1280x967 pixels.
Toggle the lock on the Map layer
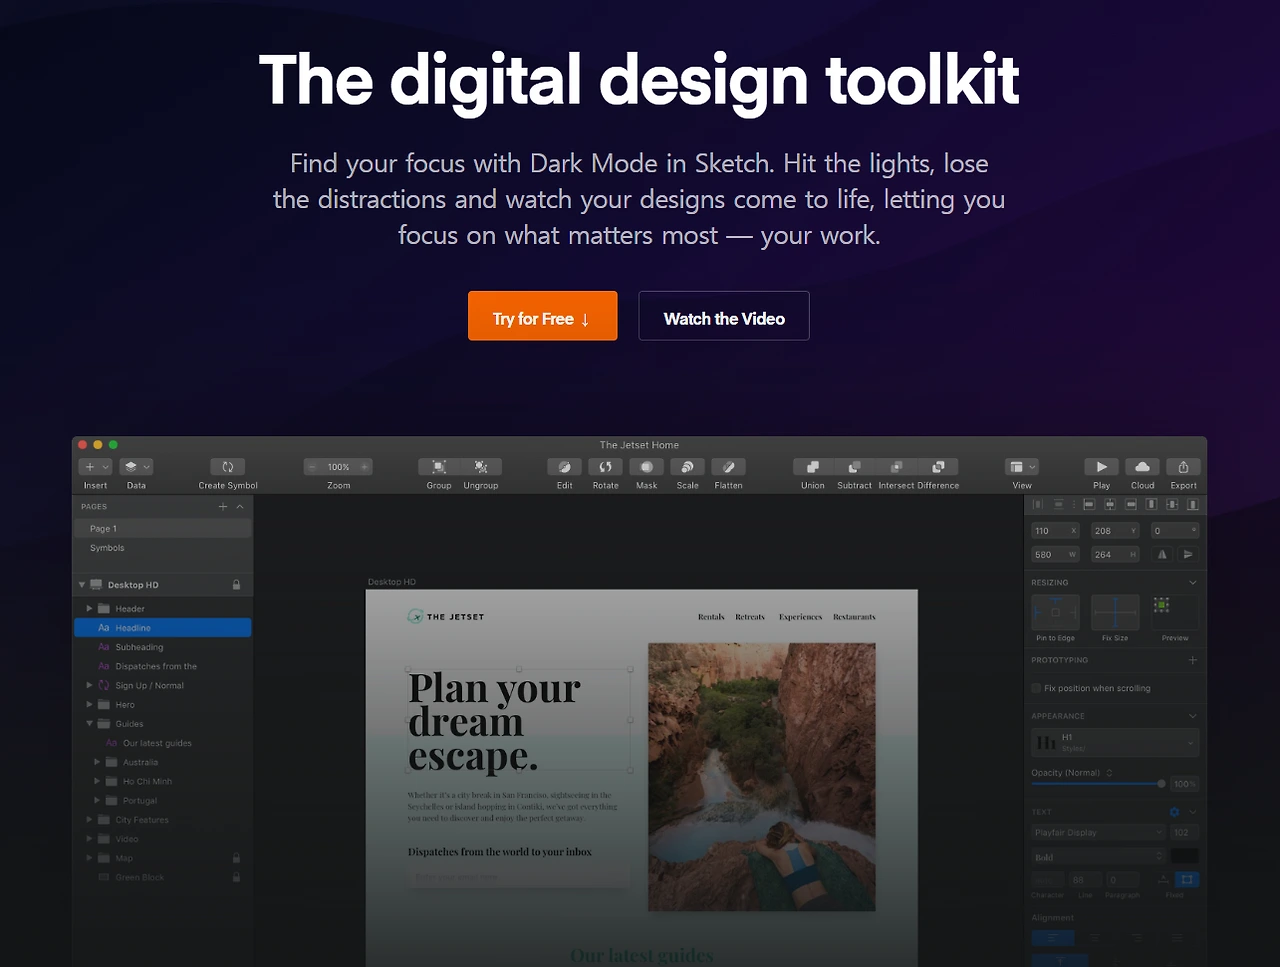tap(236, 858)
